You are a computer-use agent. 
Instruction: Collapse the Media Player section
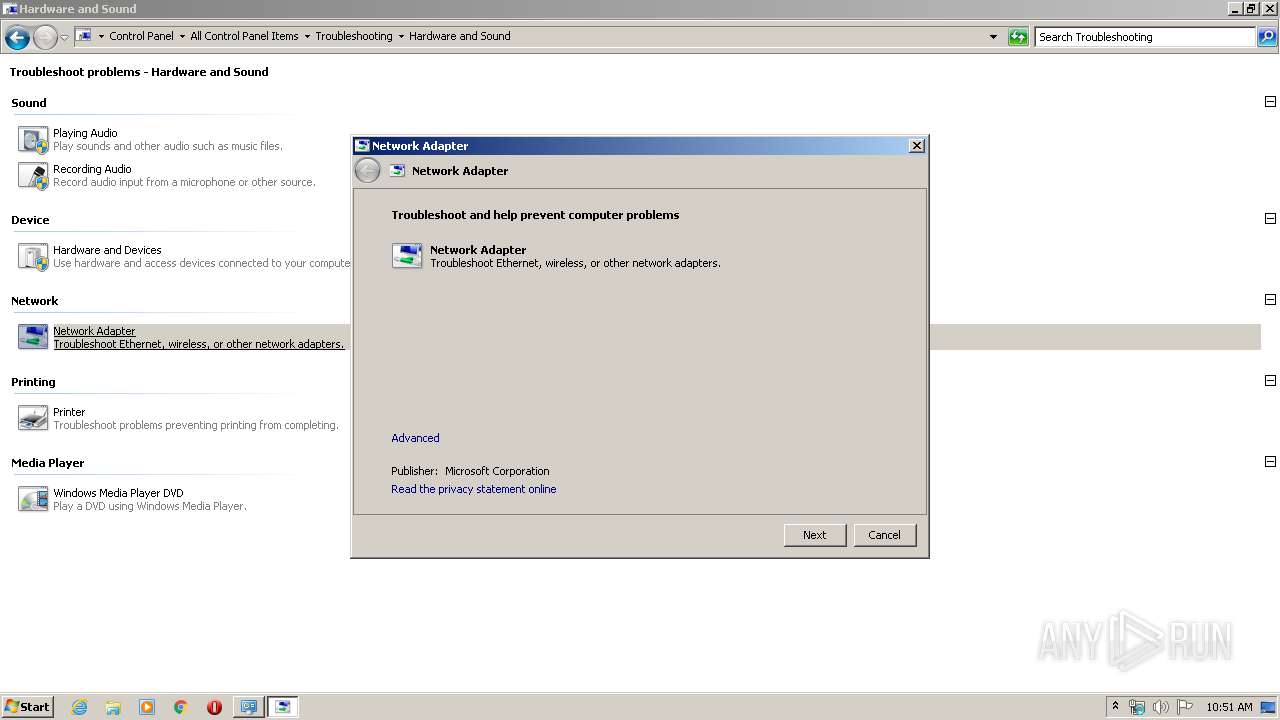[x=1270, y=462]
